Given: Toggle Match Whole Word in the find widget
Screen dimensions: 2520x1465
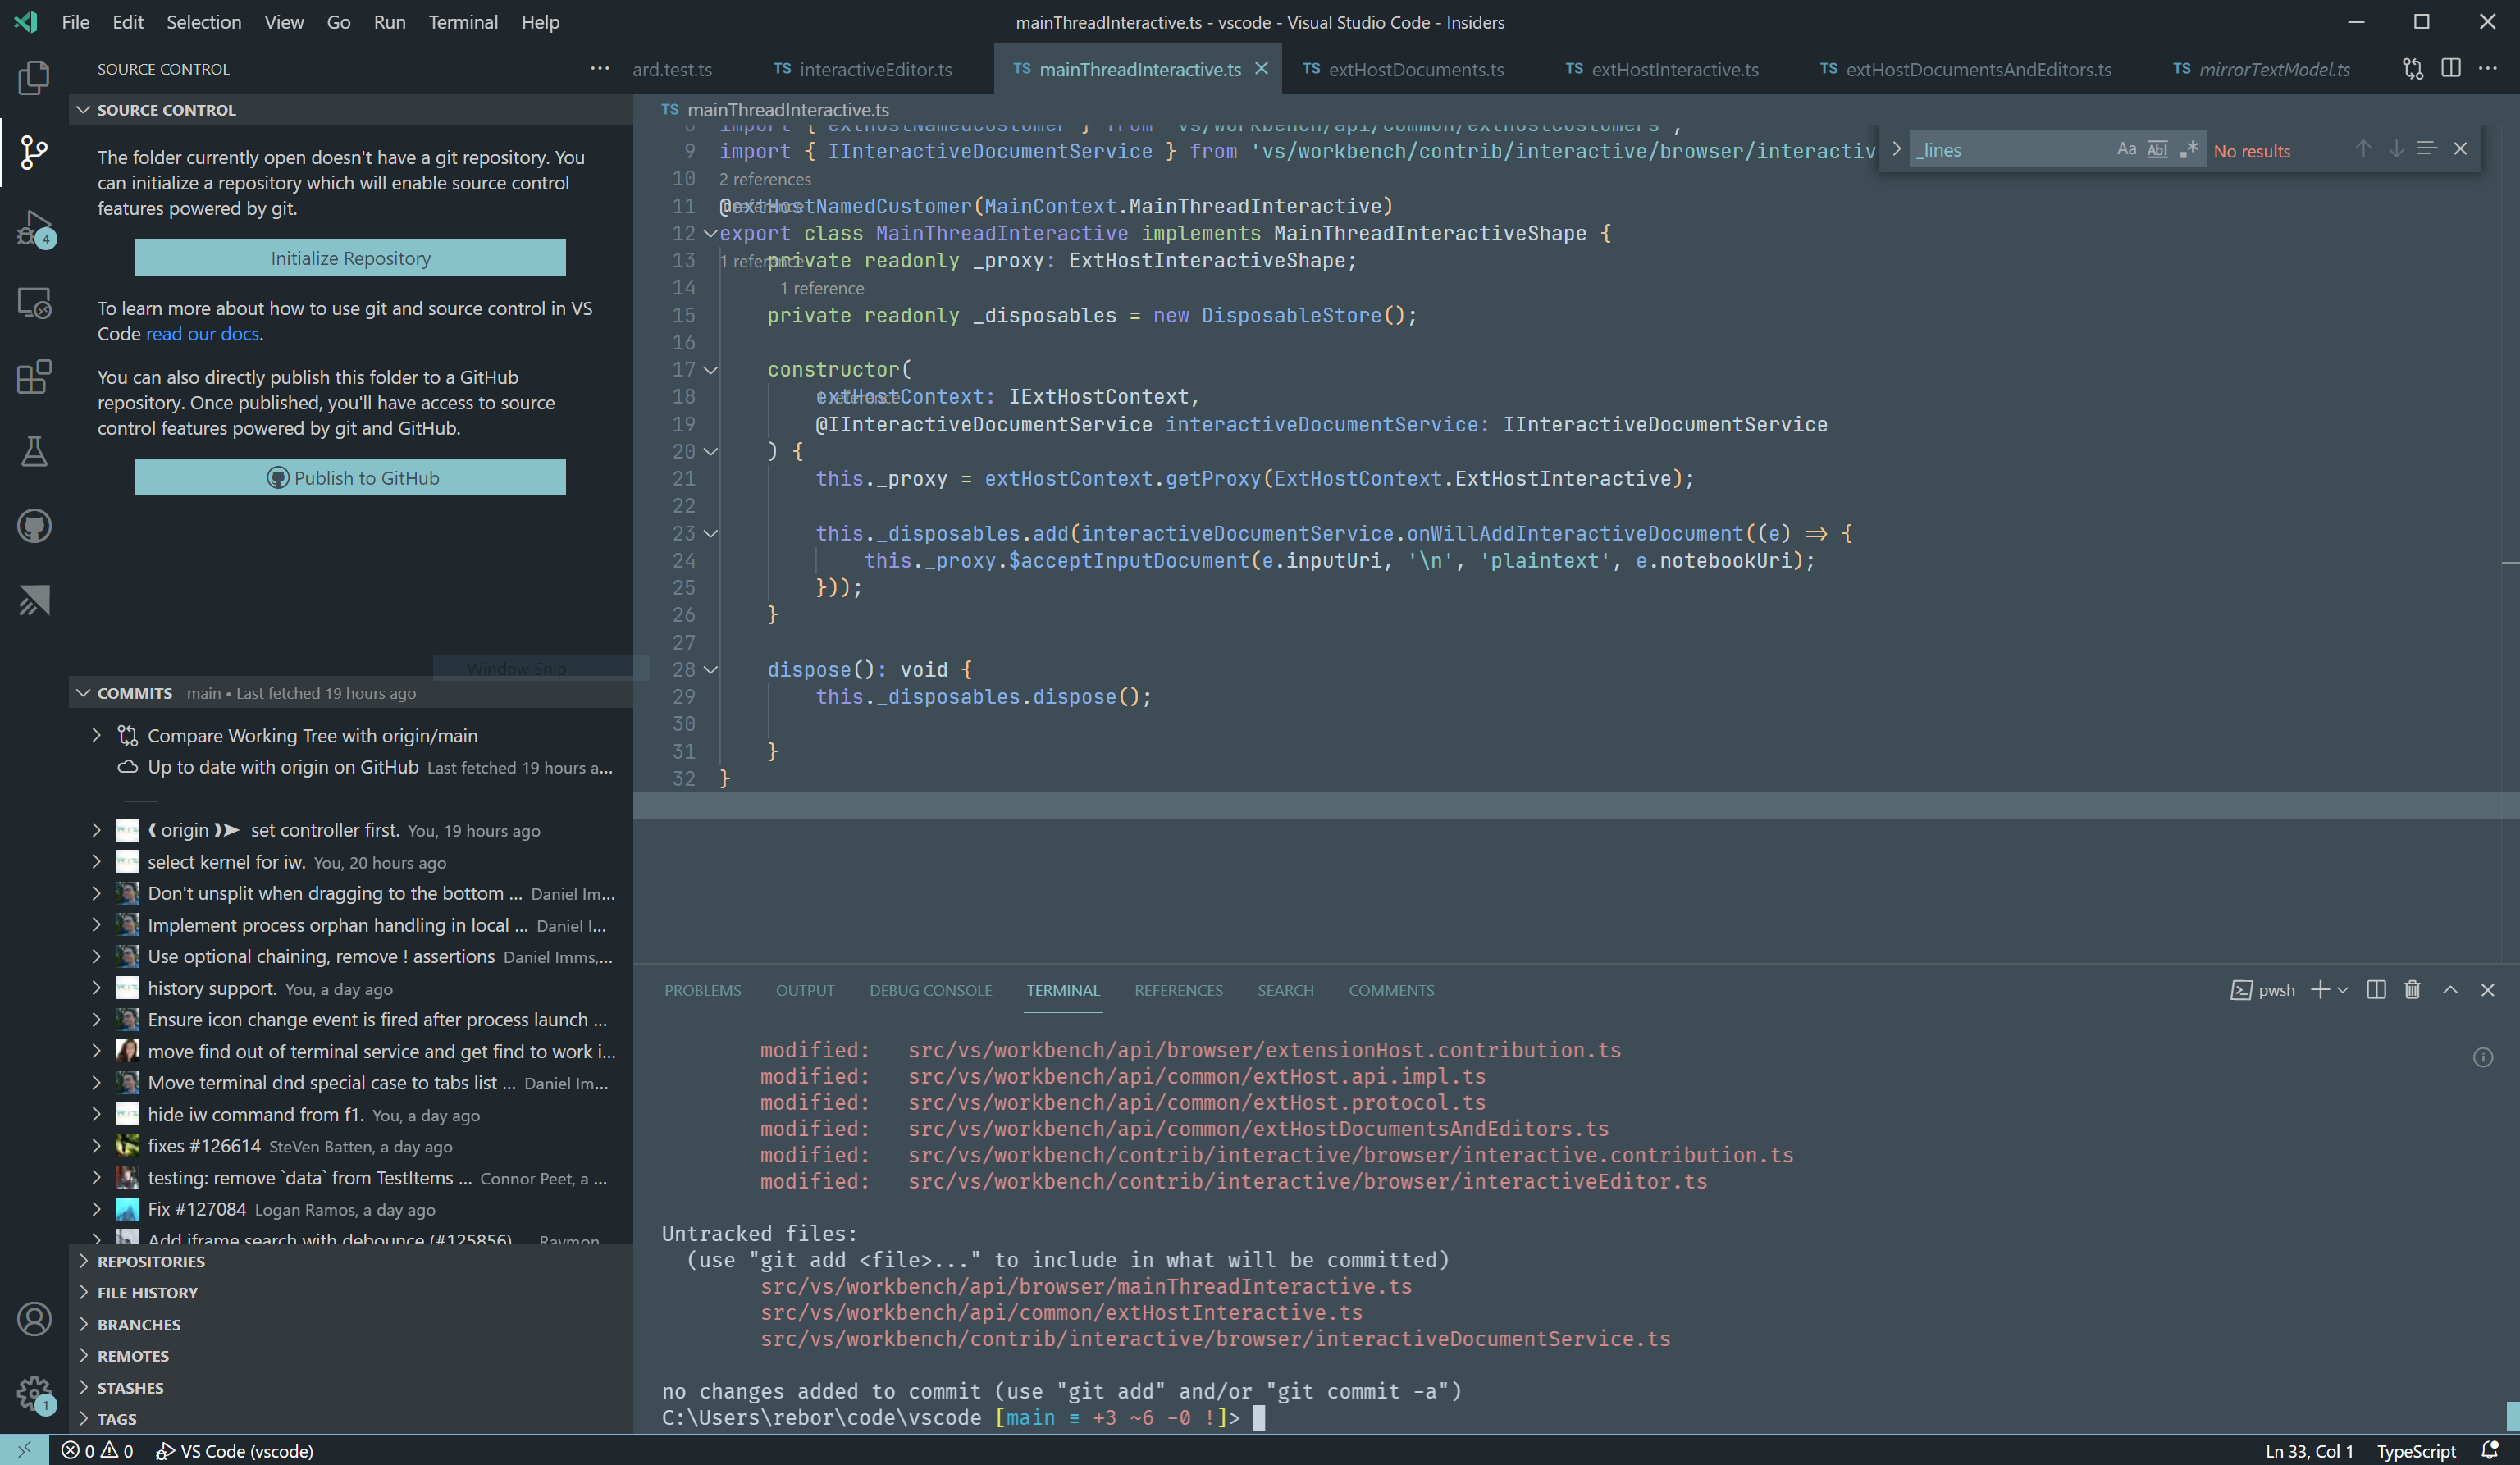Looking at the screenshot, I should [x=2157, y=149].
